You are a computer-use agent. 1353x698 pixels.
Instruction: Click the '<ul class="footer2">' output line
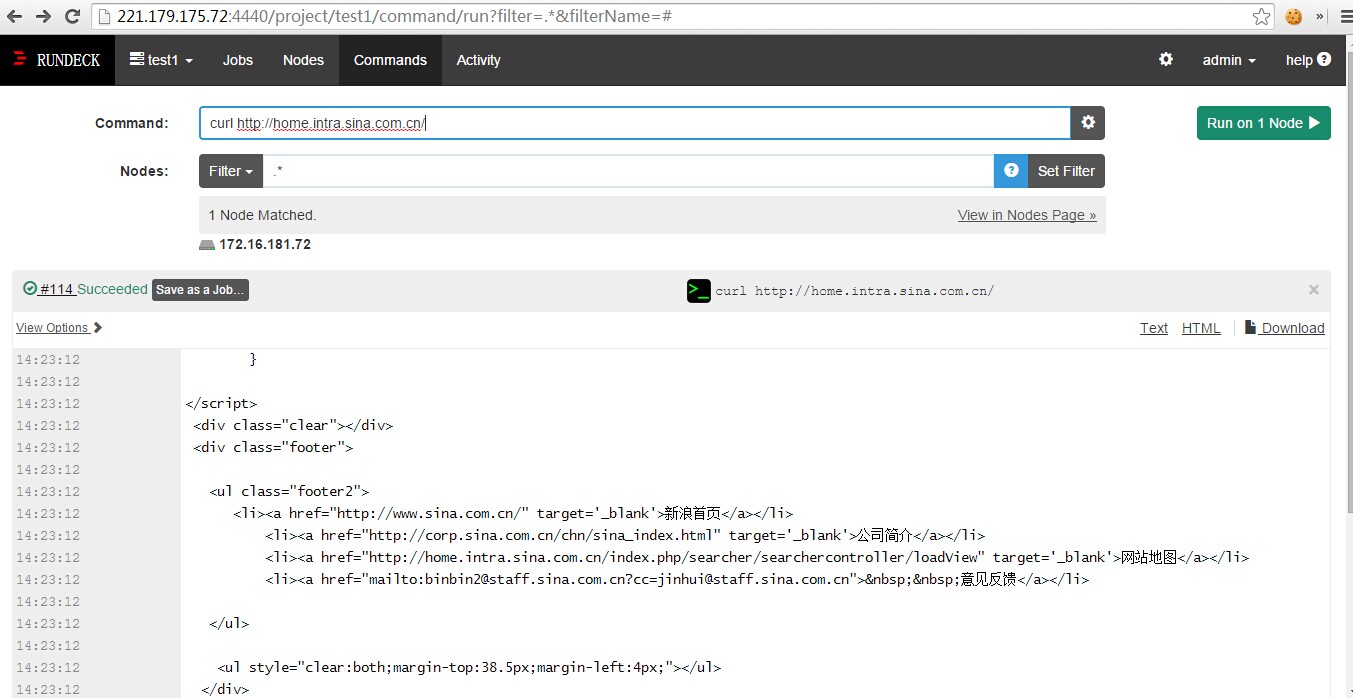pyautogui.click(x=289, y=491)
